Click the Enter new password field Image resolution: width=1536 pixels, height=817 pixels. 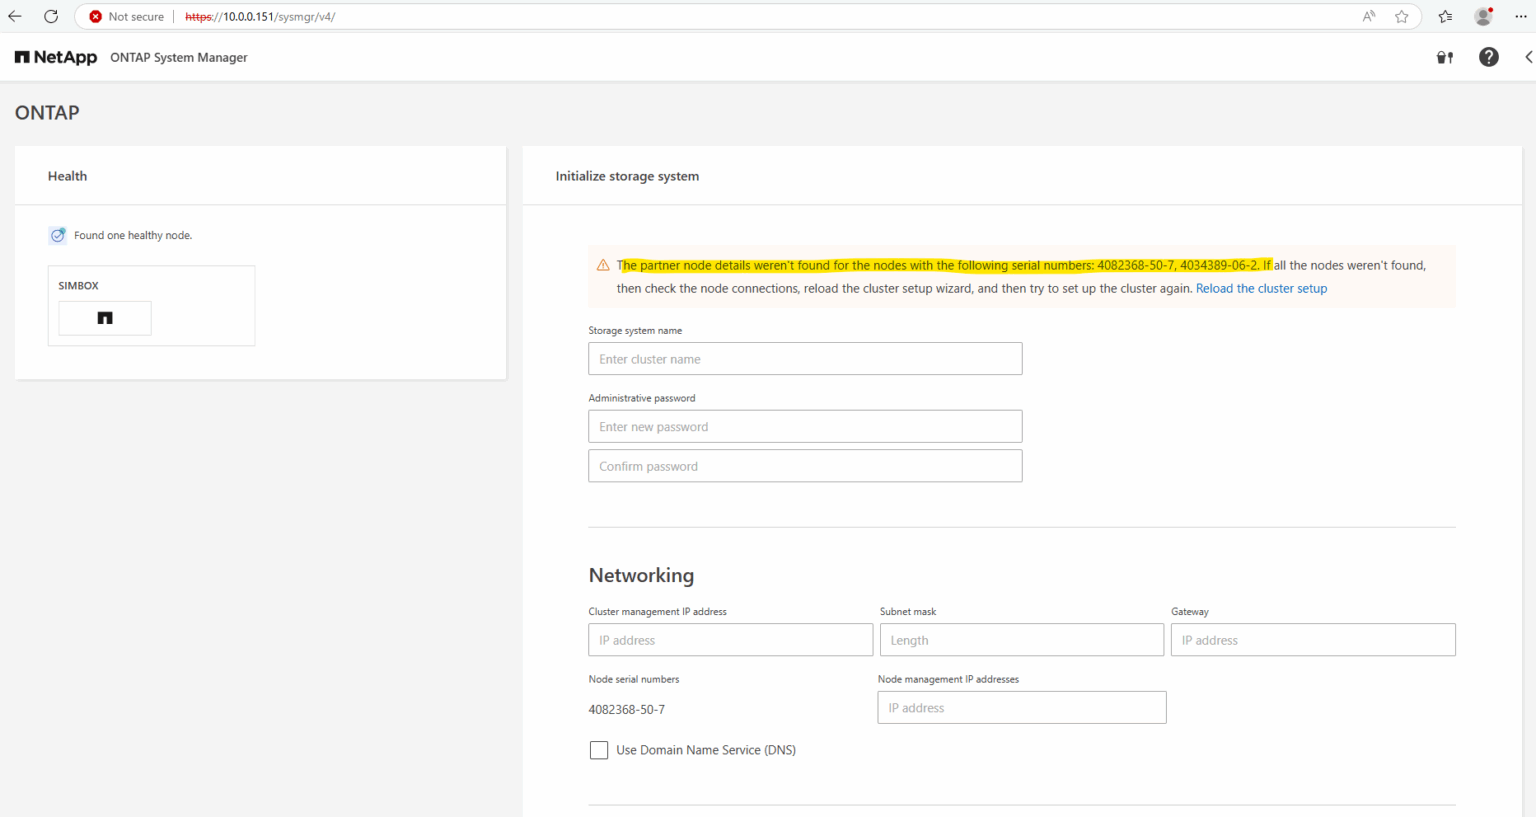805,426
